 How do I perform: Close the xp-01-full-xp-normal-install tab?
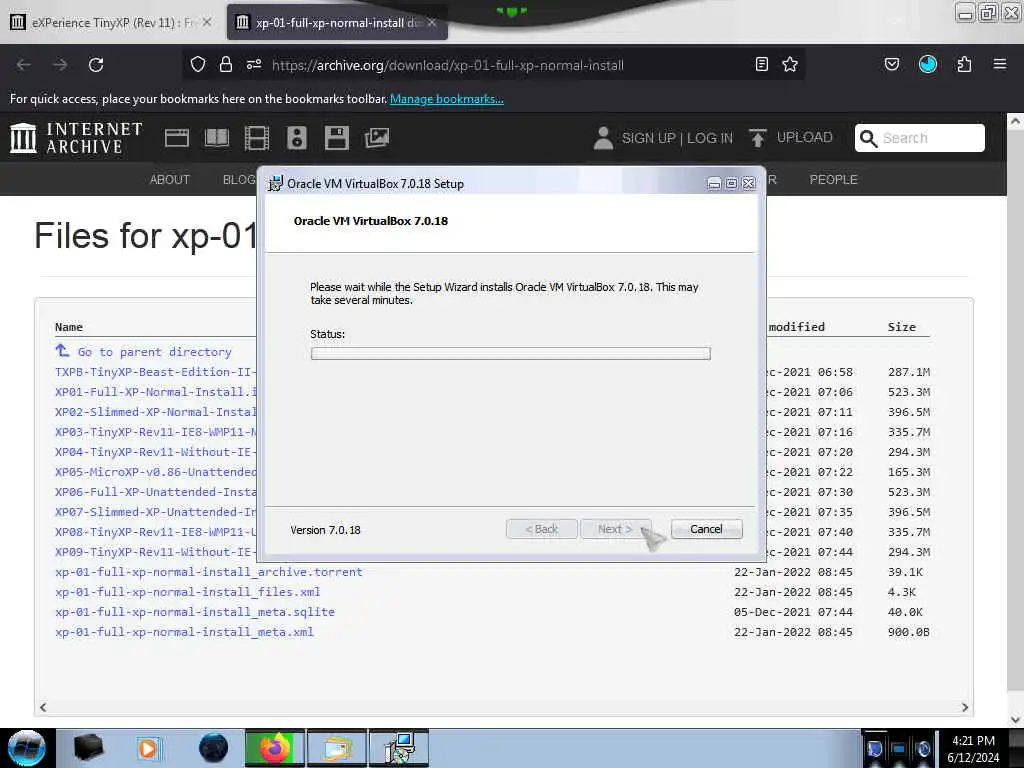pos(432,22)
